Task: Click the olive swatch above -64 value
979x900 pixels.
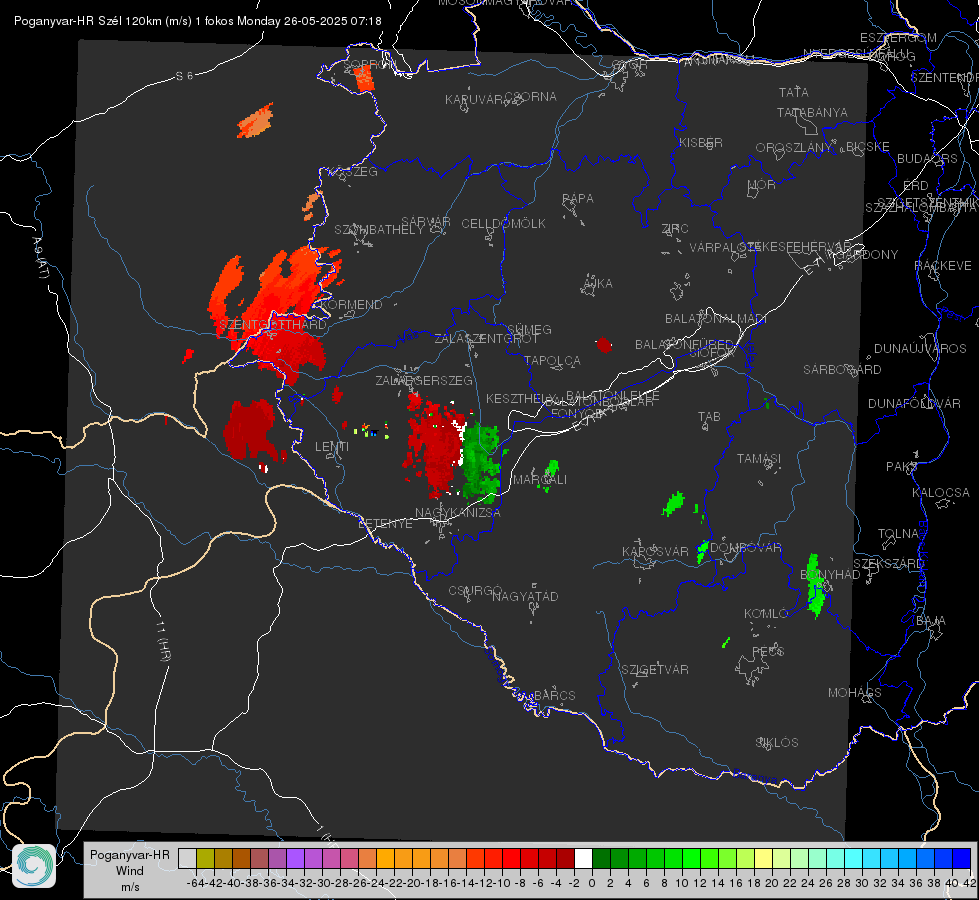Action: [x=205, y=859]
